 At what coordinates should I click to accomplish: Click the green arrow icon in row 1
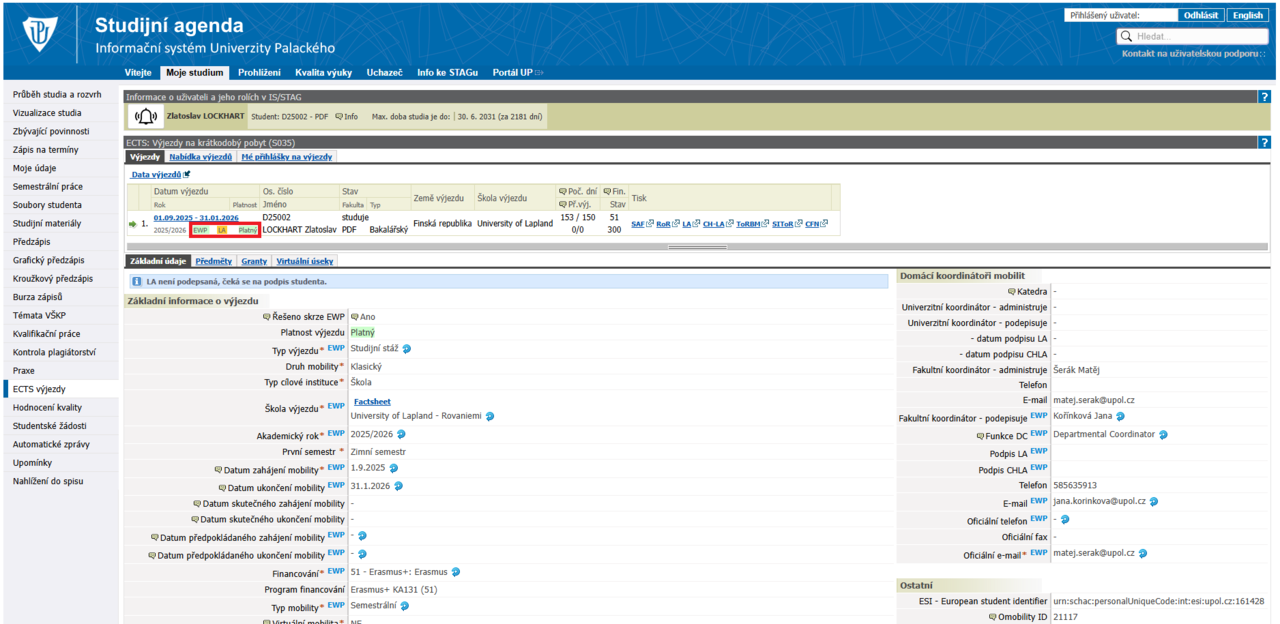coord(133,224)
